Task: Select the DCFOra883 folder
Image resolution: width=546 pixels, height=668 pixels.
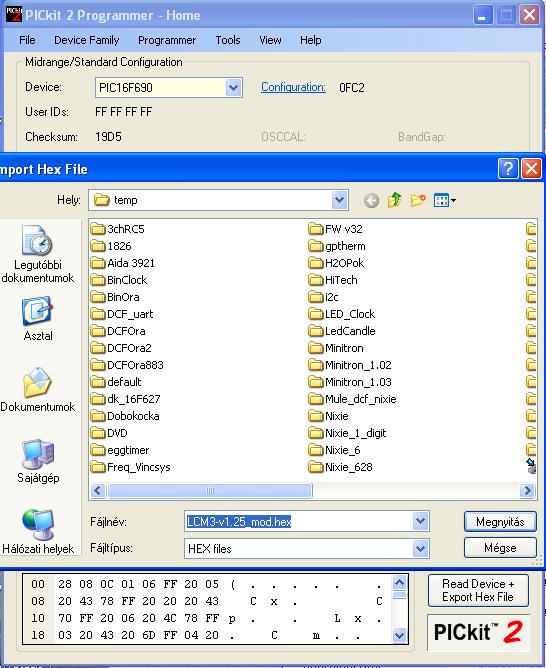Action: pyautogui.click(x=127, y=365)
